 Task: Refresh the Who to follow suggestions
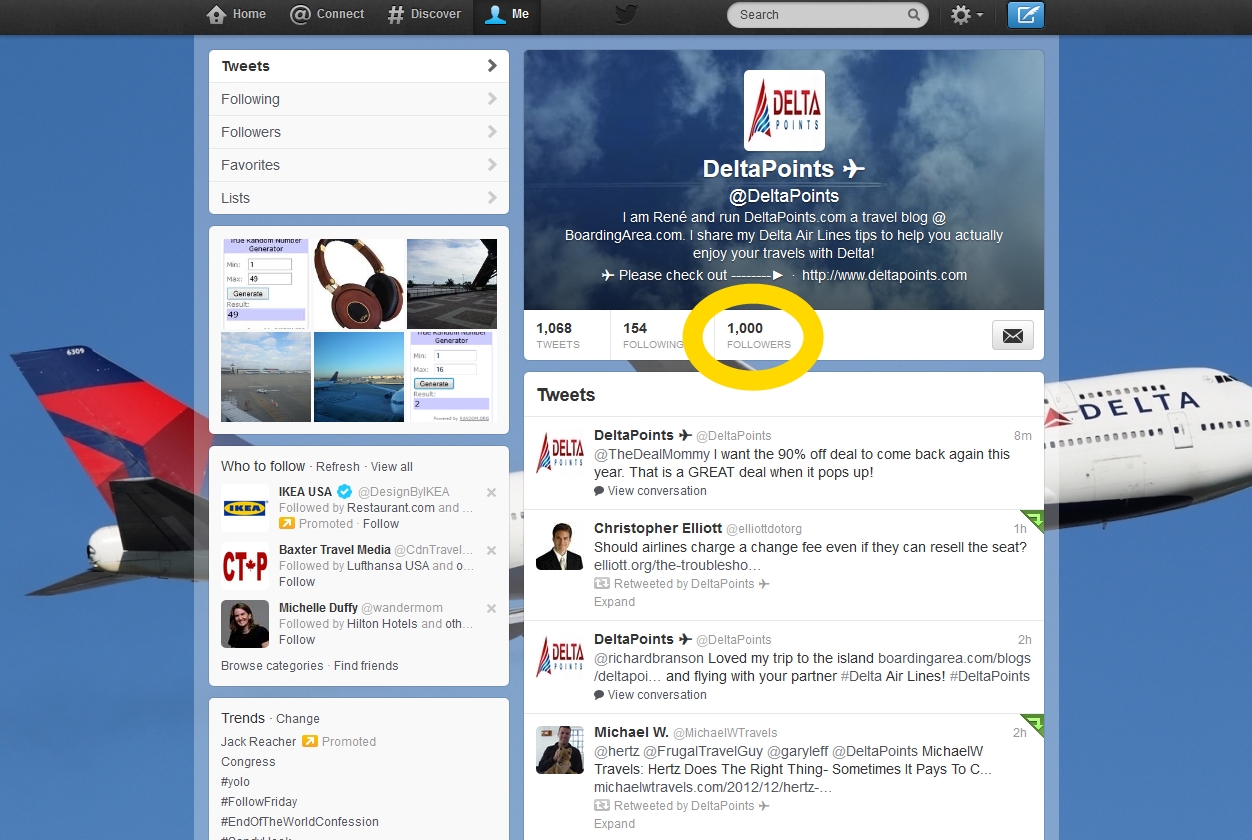pyautogui.click(x=338, y=467)
